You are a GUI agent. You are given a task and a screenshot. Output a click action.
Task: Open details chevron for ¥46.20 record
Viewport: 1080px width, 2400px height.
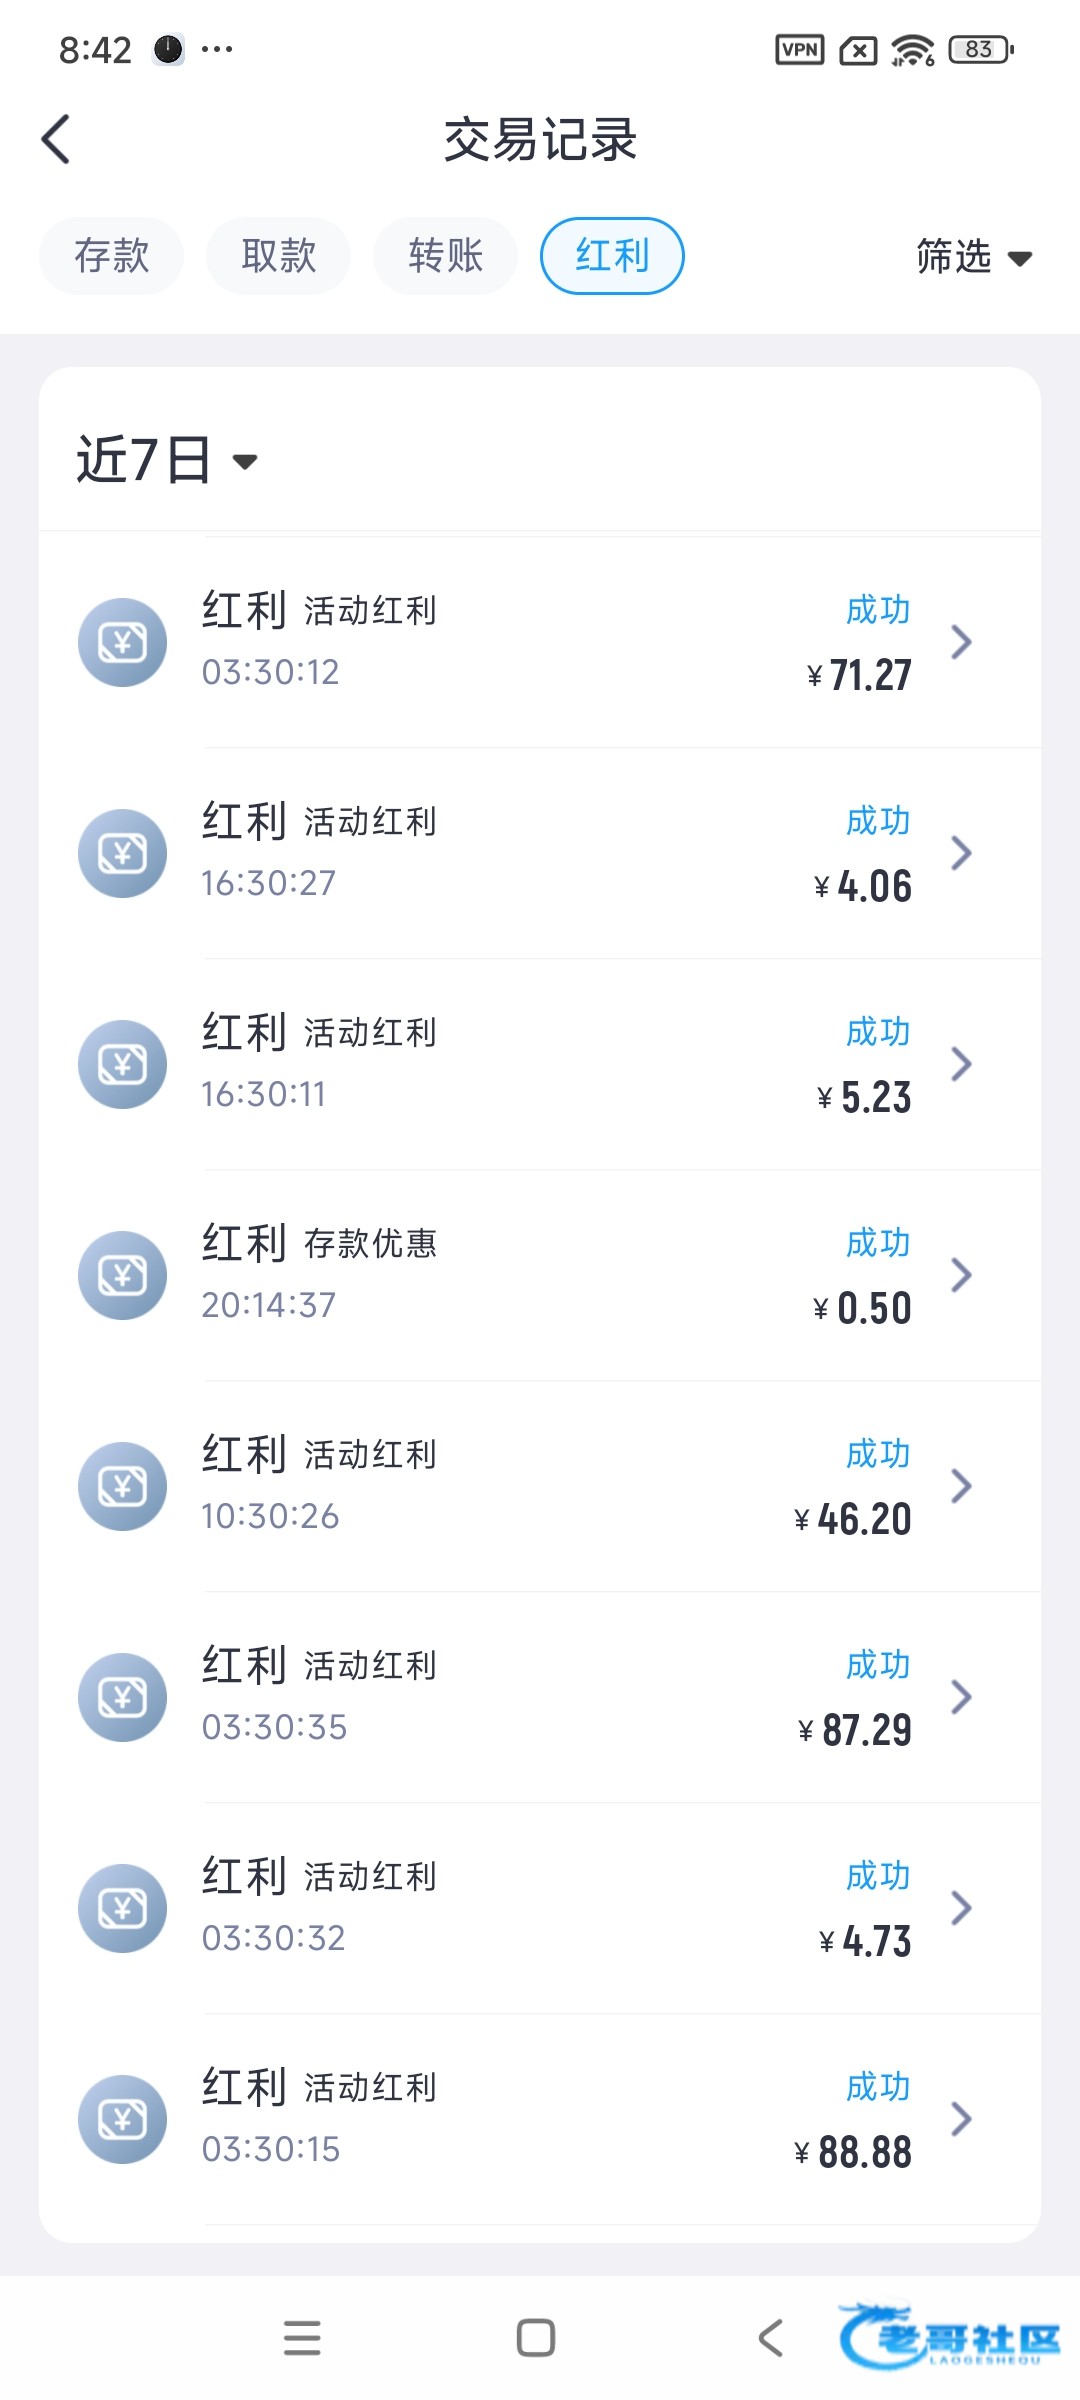(961, 1486)
